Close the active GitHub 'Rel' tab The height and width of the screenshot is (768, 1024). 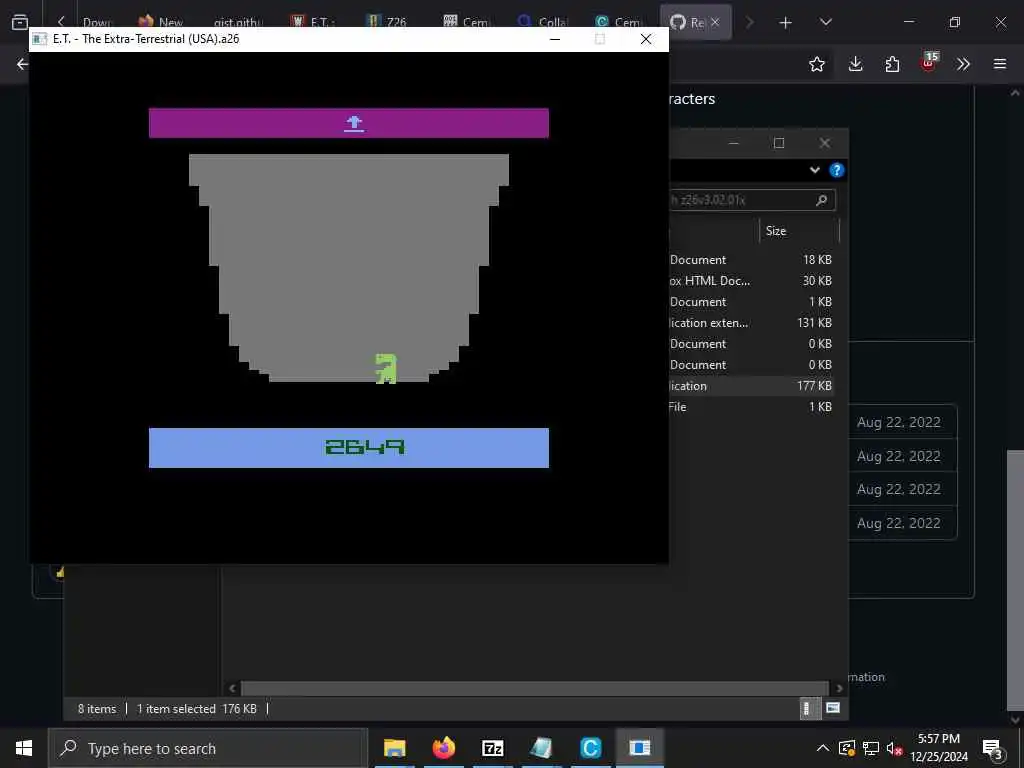coord(715,22)
